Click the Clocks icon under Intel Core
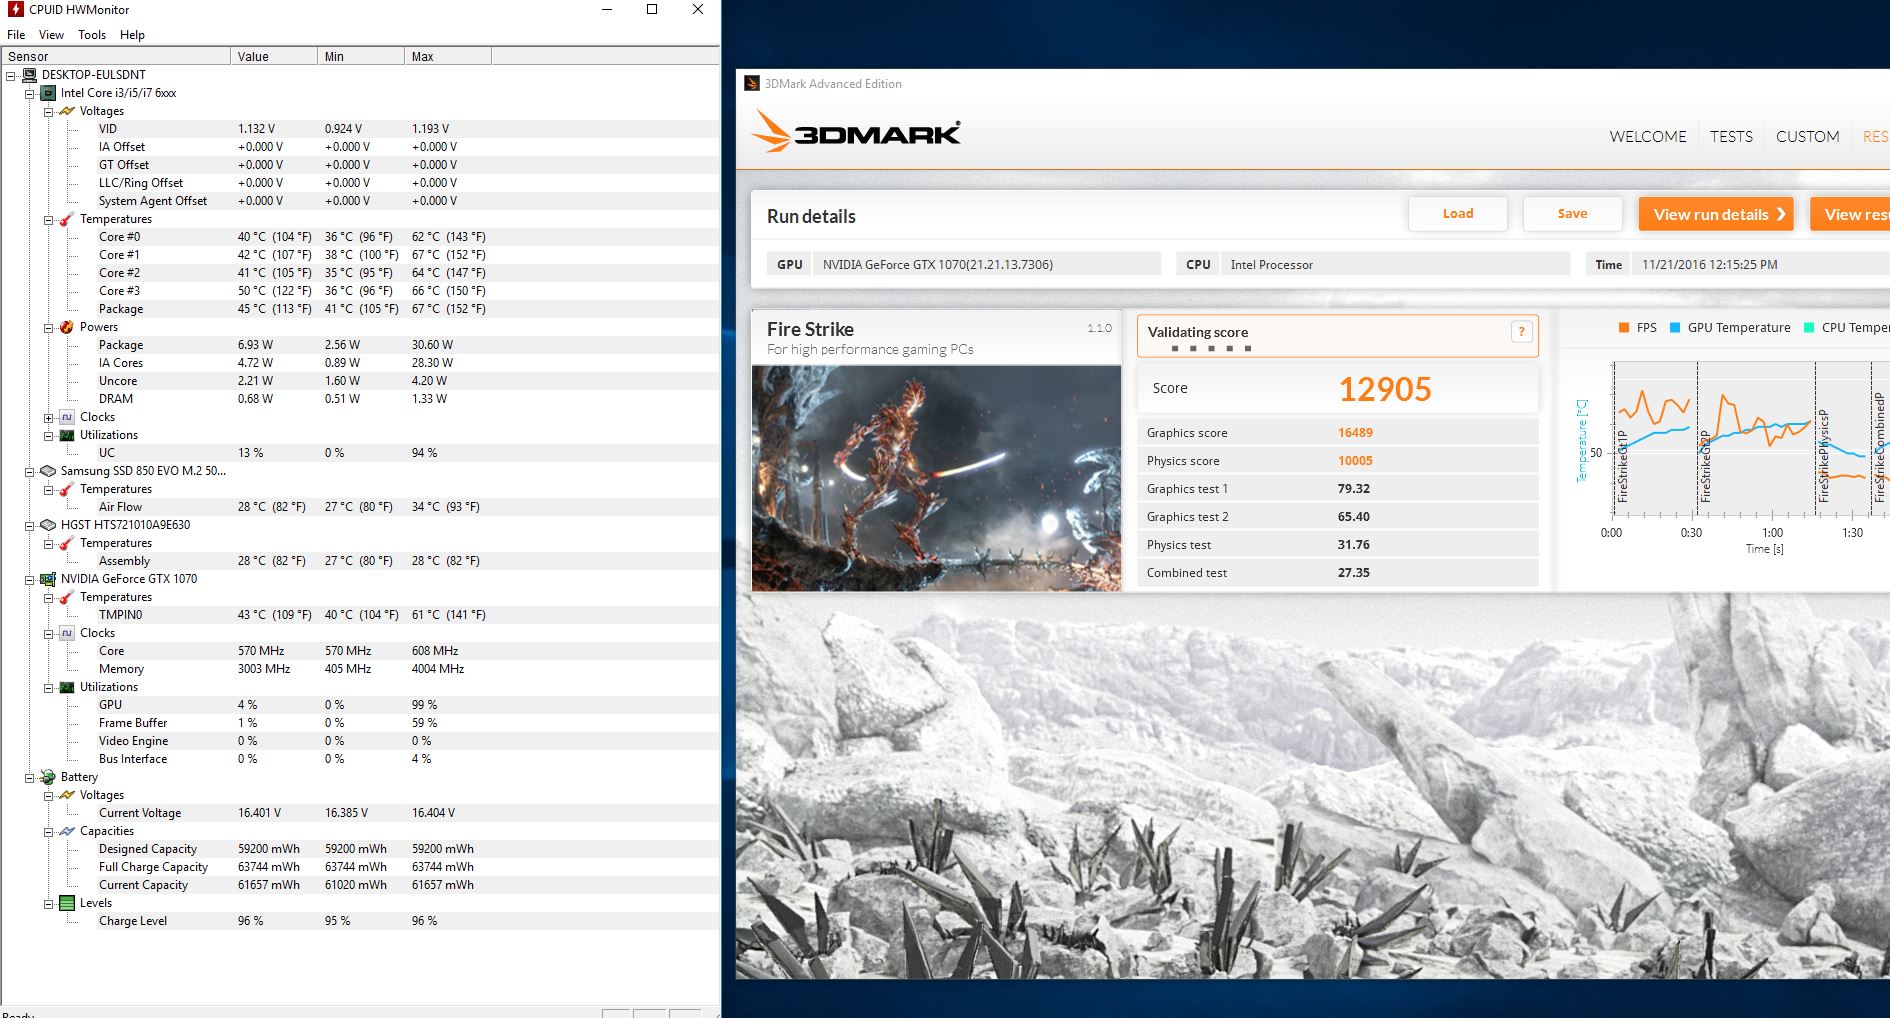This screenshot has height=1018, width=1890. pyautogui.click(x=67, y=417)
